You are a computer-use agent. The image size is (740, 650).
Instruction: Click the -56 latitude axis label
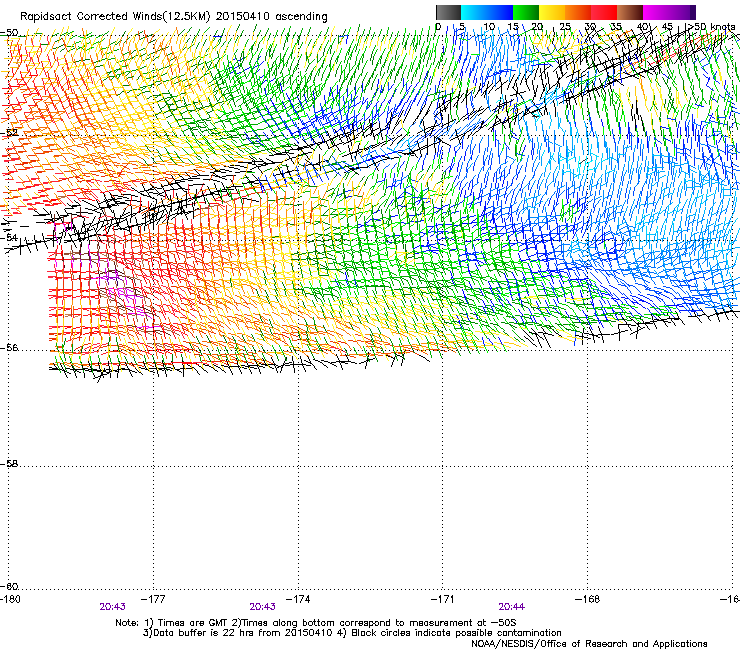9,348
